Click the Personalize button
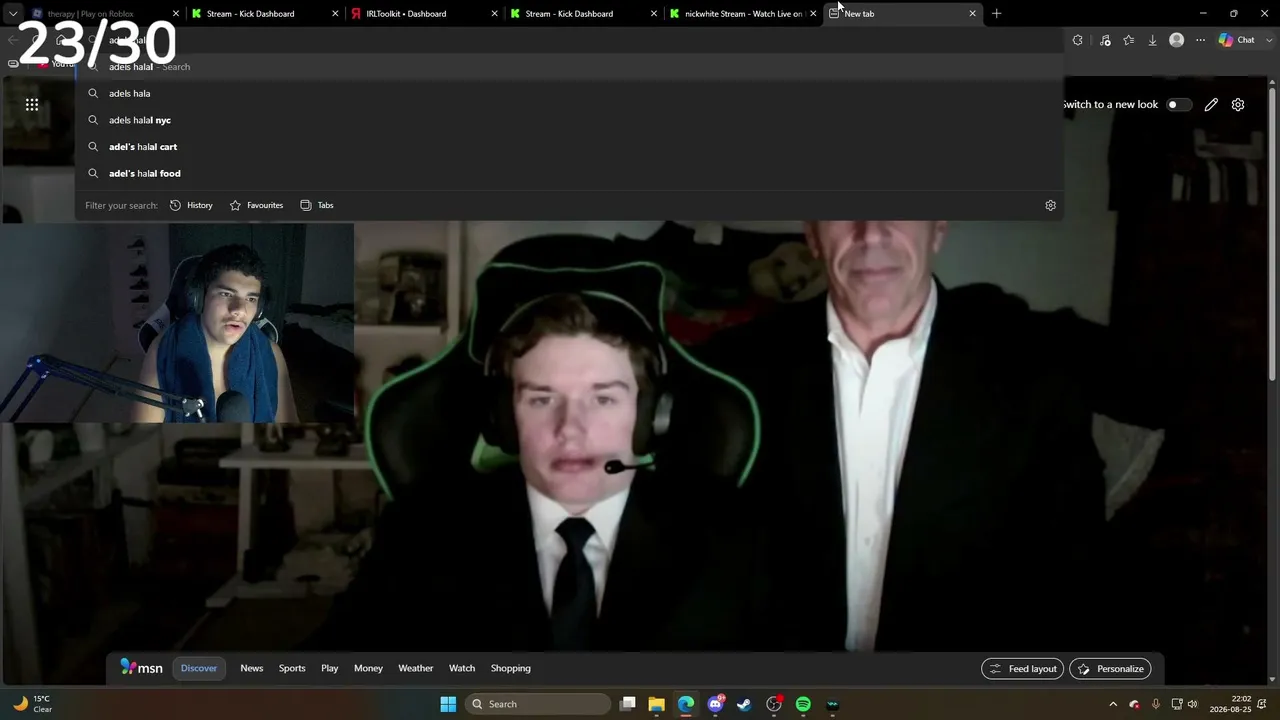The width and height of the screenshot is (1280, 720). tap(1110, 669)
